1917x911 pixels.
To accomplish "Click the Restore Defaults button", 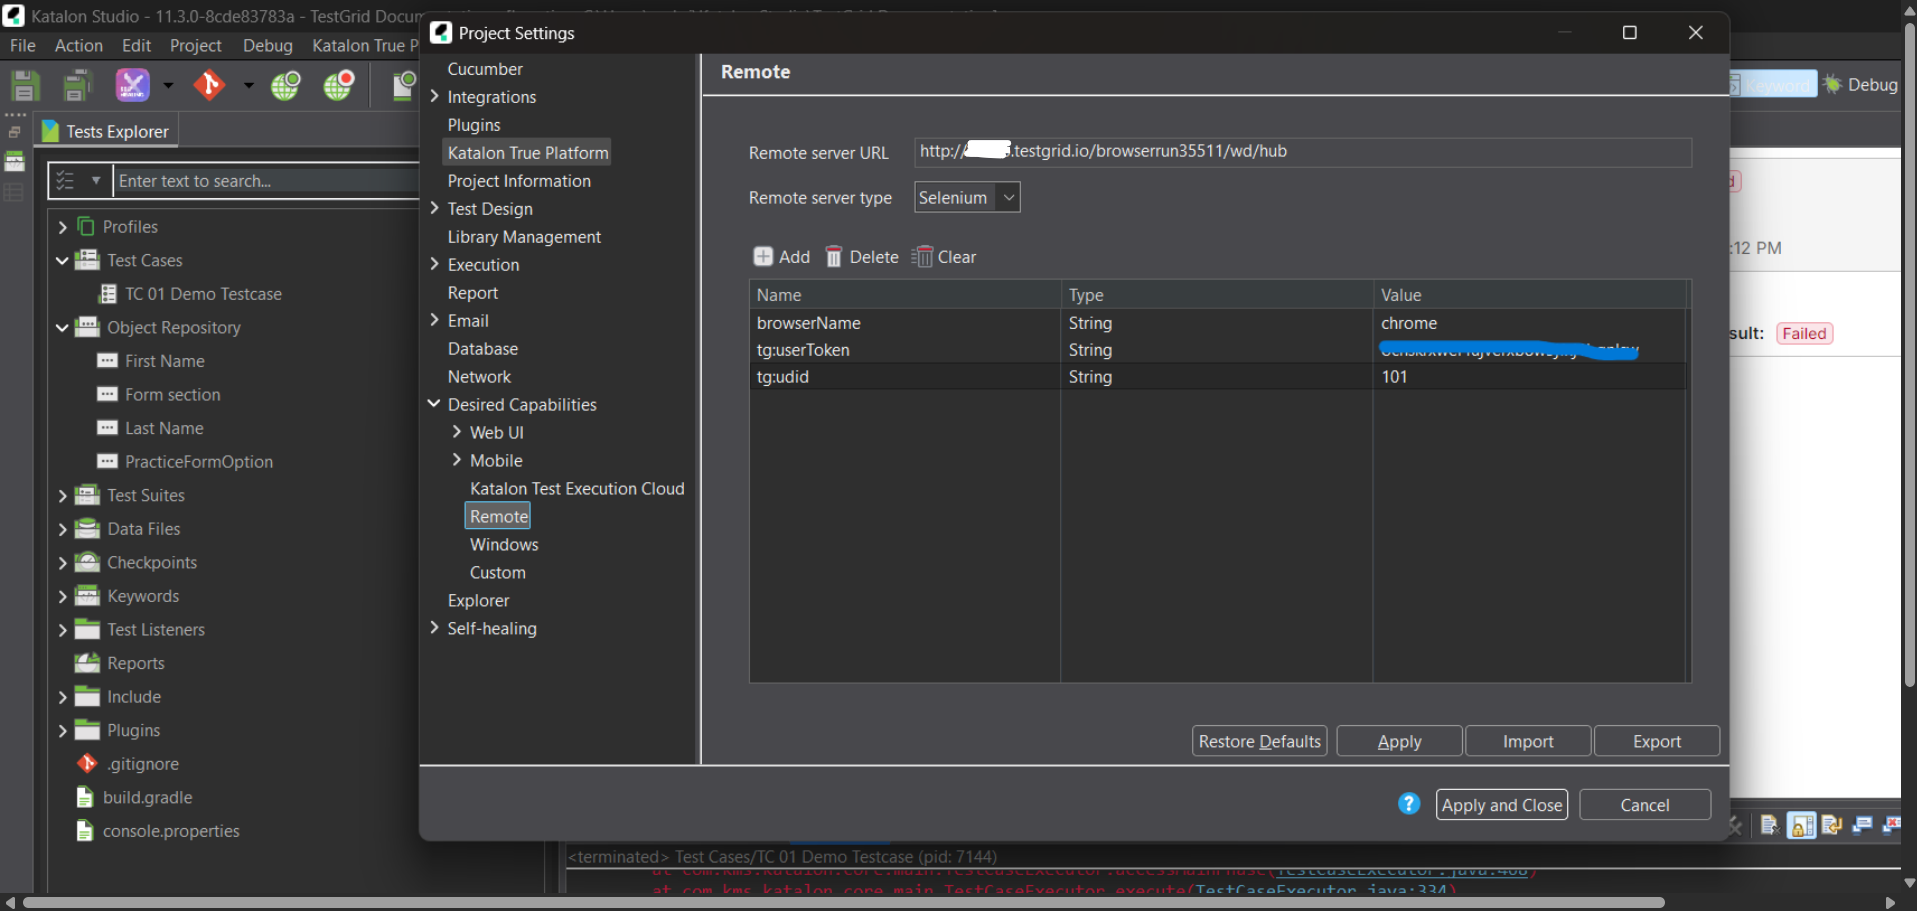I will point(1260,741).
